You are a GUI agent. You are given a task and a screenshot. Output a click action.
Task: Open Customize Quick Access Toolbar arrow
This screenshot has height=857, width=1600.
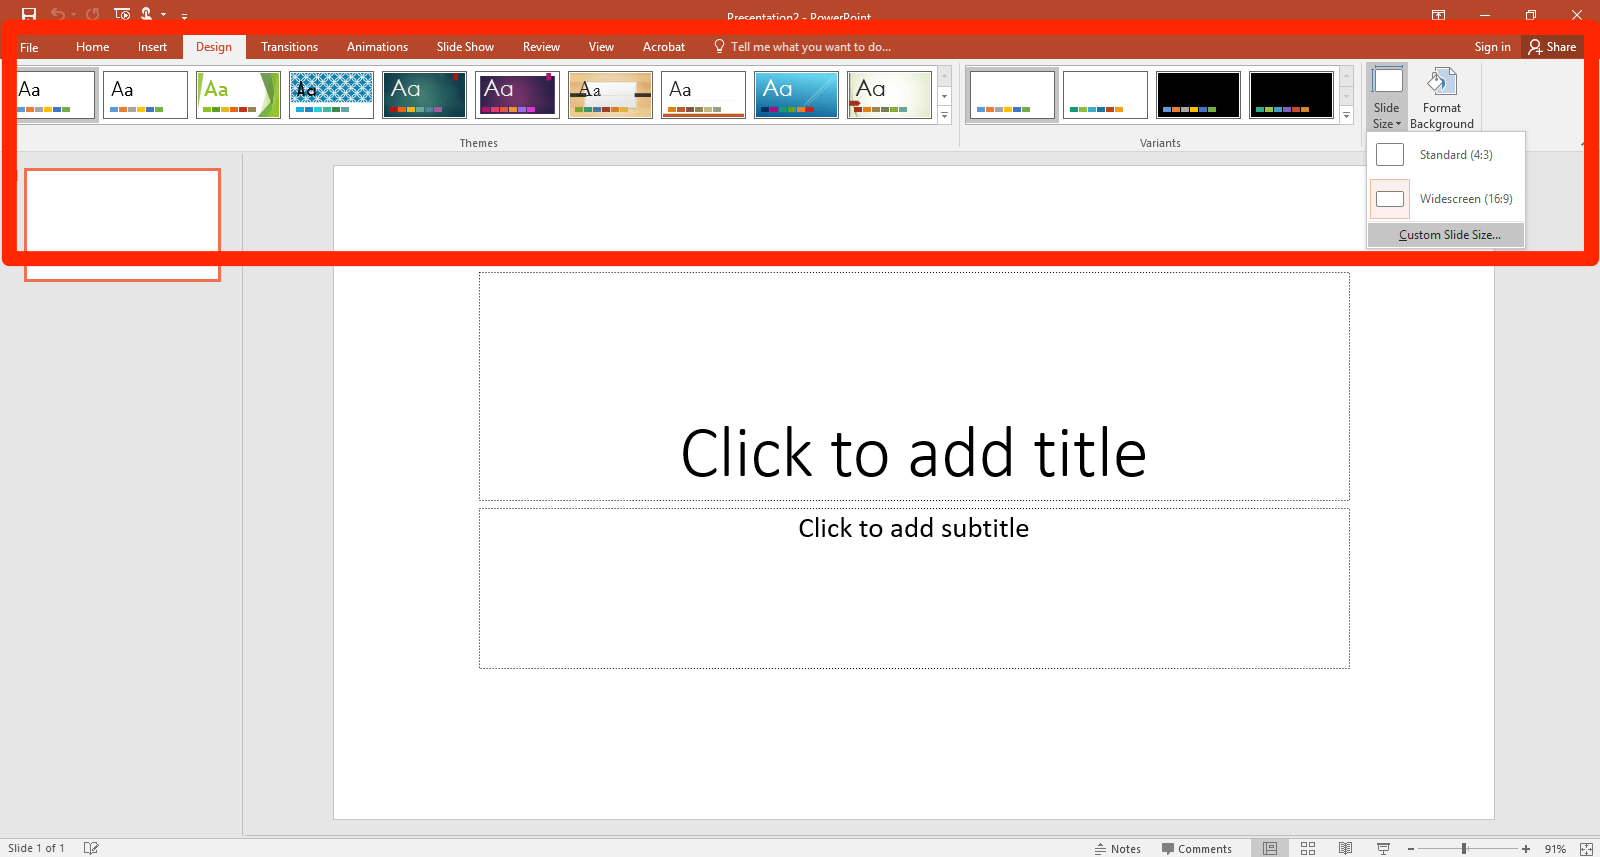(184, 15)
